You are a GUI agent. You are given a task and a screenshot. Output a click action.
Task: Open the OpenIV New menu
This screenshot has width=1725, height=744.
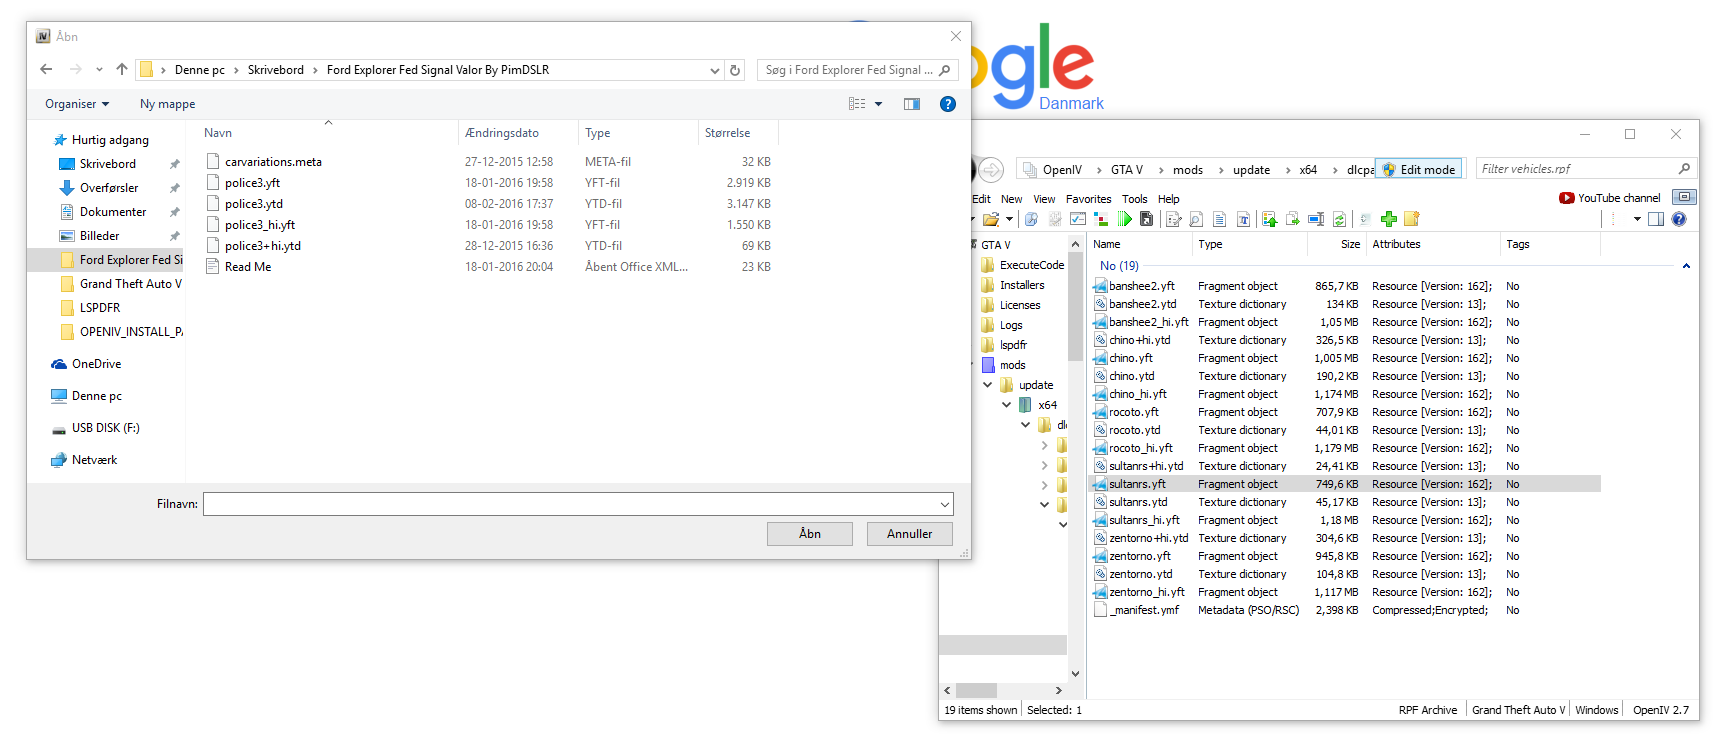point(1012,199)
